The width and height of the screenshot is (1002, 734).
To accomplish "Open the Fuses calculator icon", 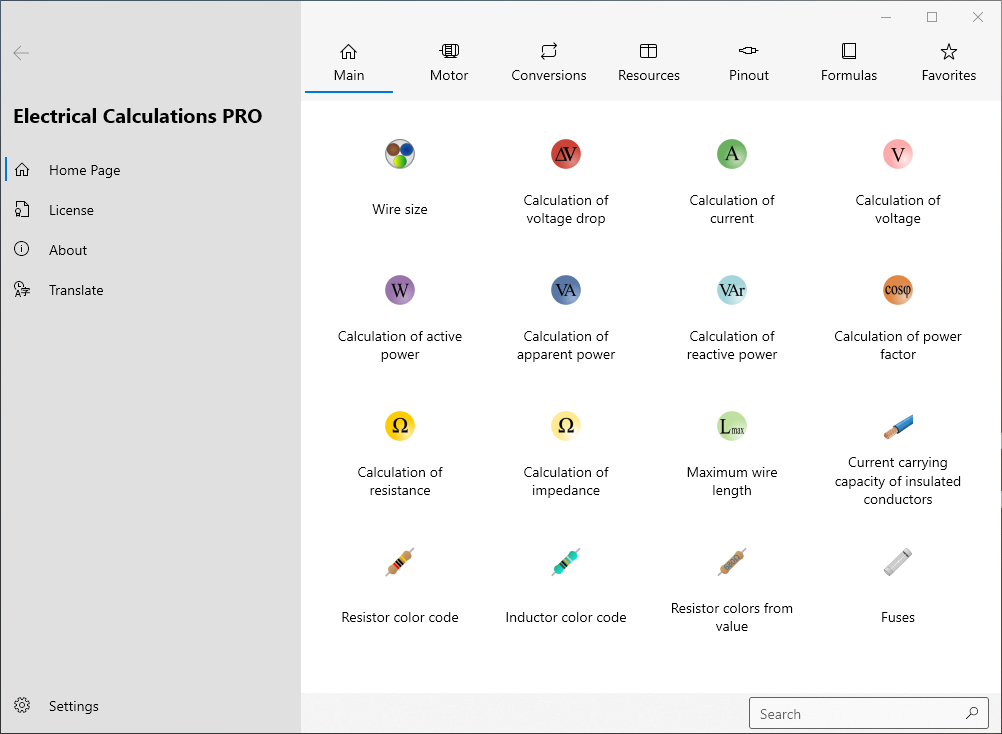I will (898, 562).
